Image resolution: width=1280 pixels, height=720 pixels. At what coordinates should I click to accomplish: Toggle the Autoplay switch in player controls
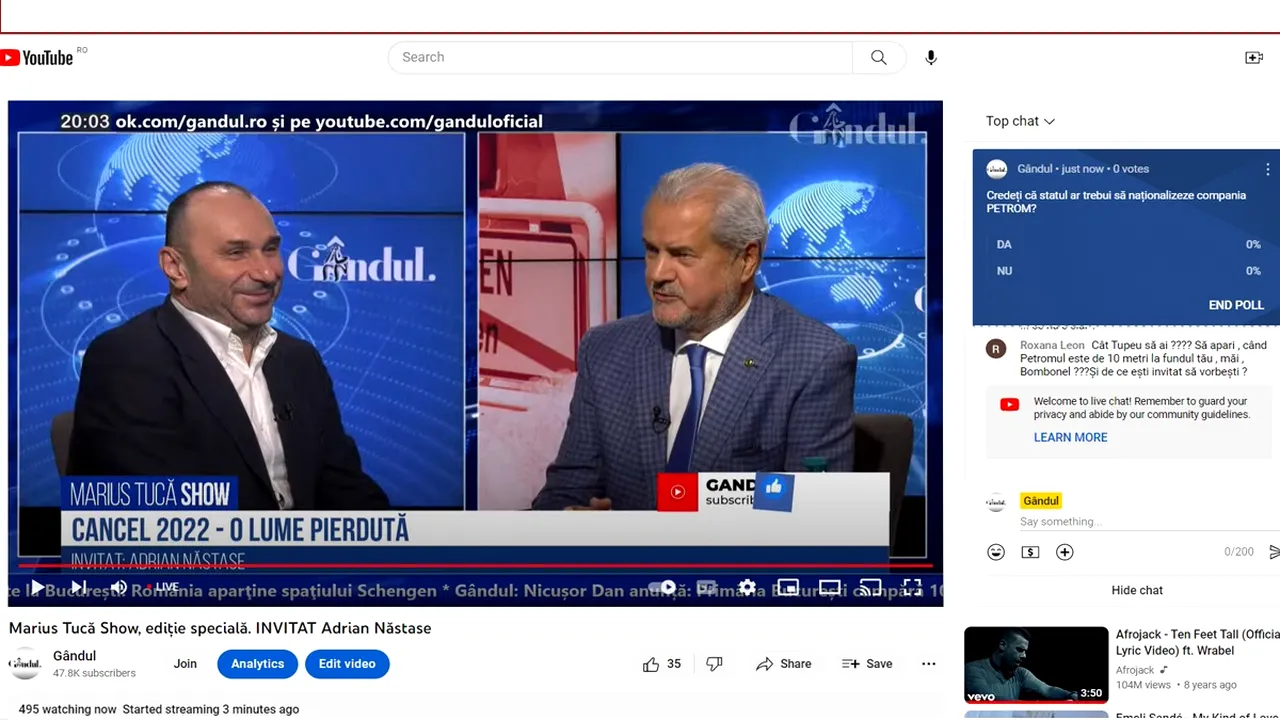[x=665, y=587]
